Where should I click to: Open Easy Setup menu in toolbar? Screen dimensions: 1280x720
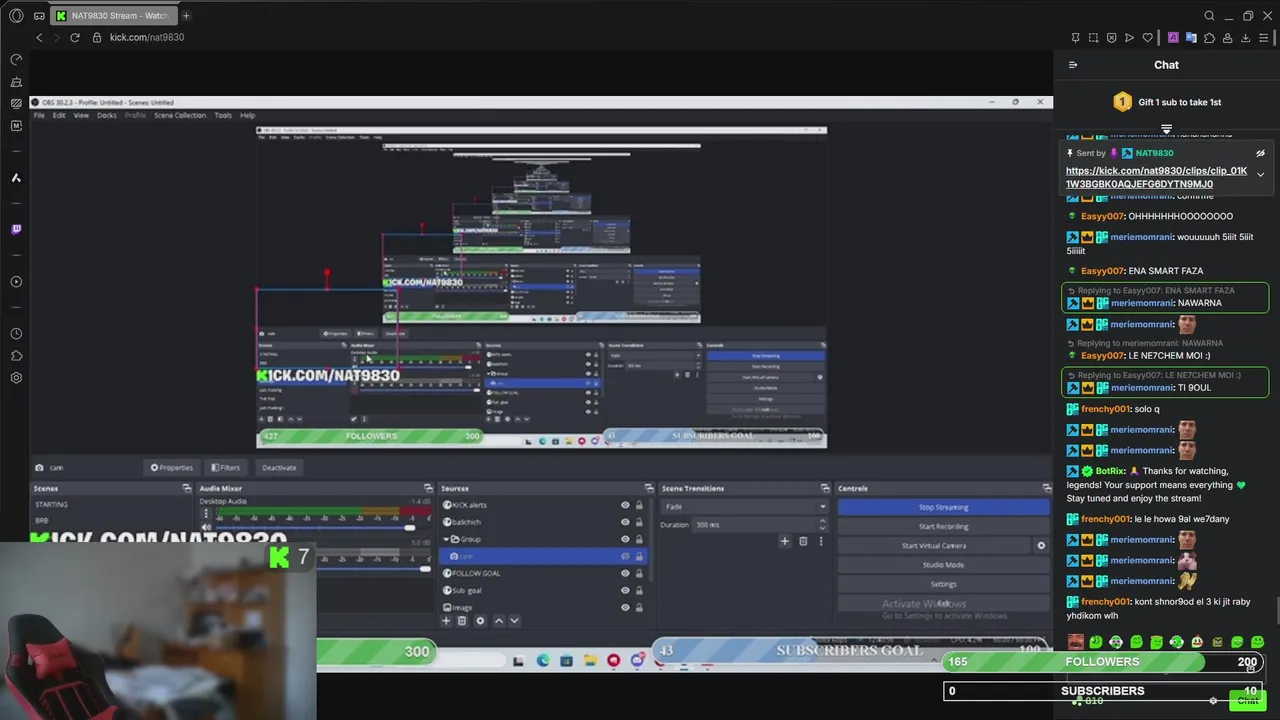coord(1264,38)
